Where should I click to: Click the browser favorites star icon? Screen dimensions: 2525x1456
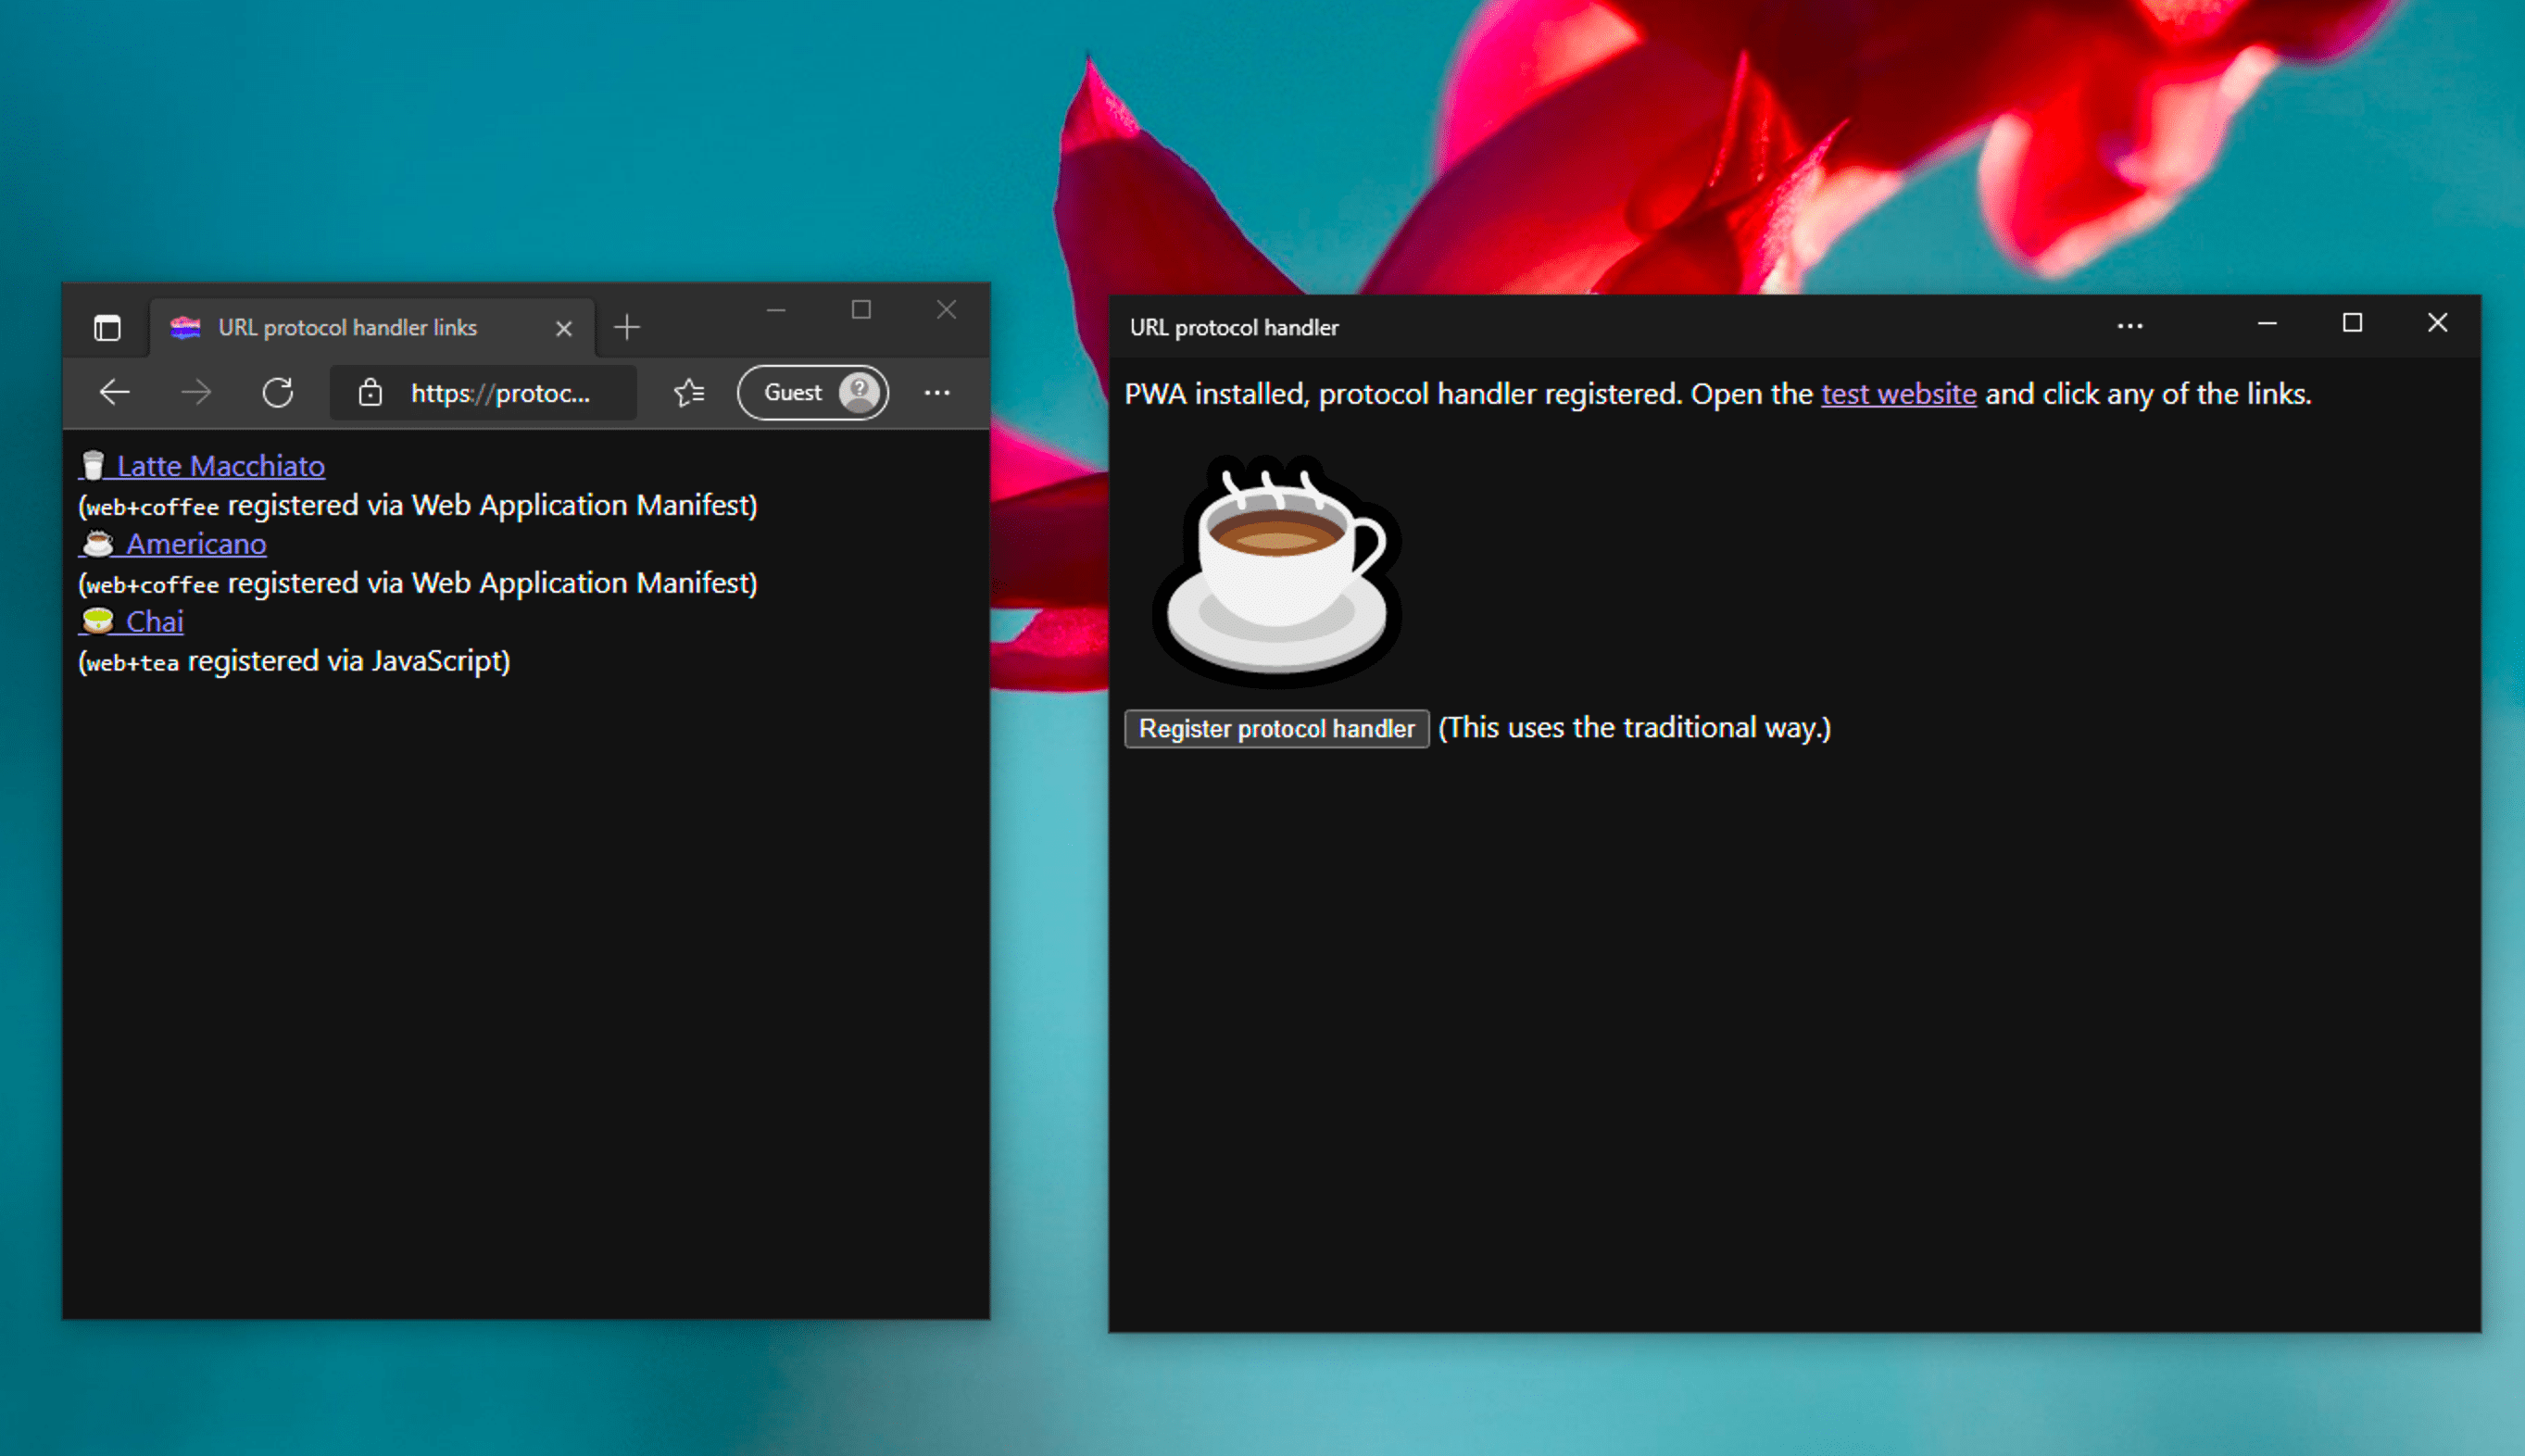[690, 392]
